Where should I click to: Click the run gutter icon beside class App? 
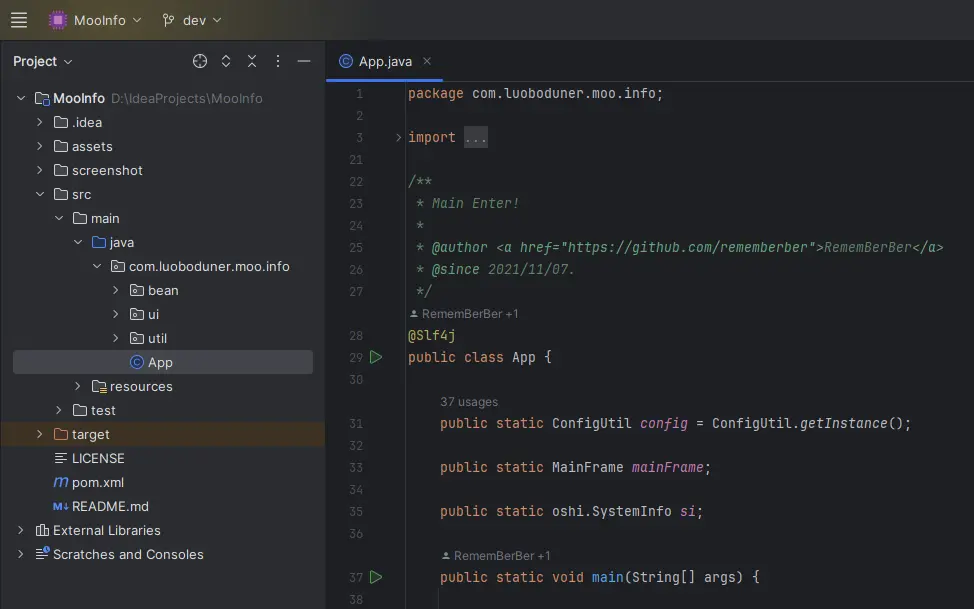376,357
